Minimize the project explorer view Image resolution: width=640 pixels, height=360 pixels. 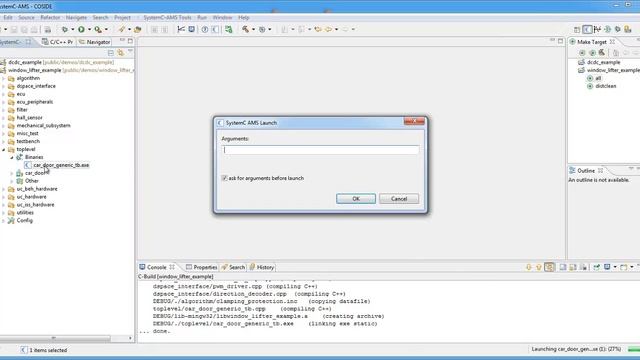point(122,41)
